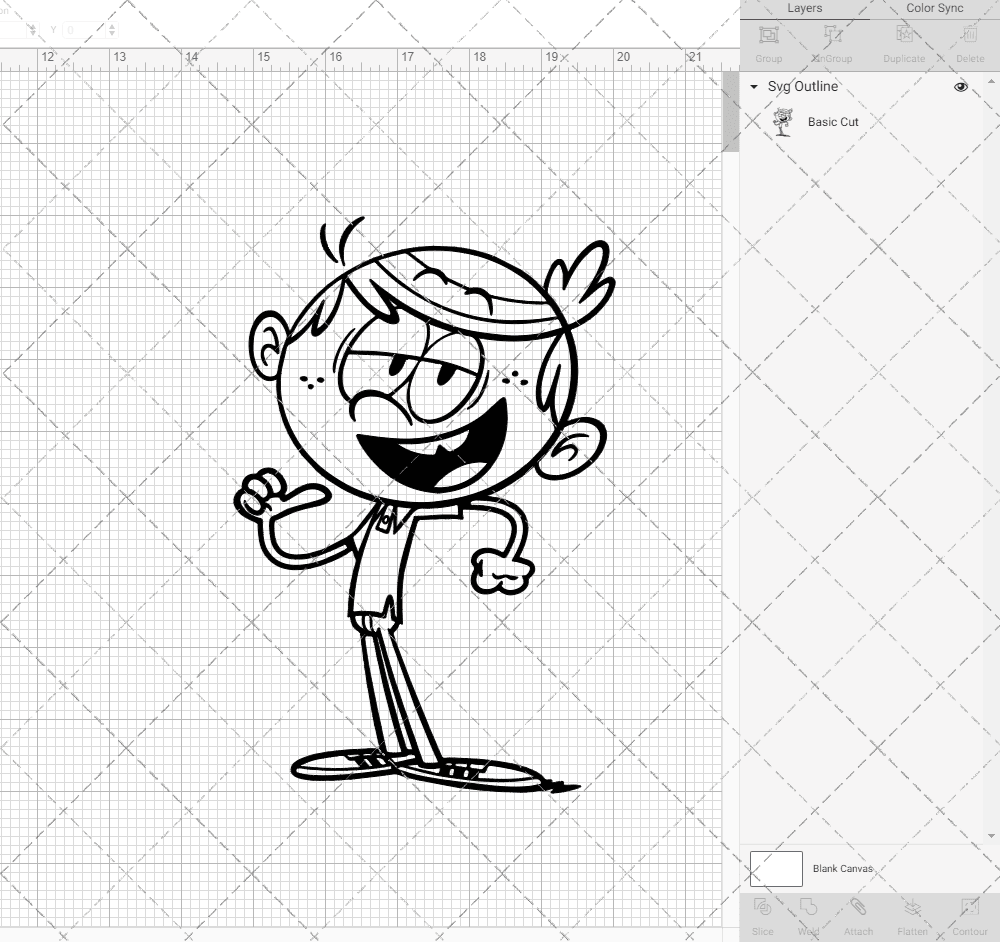Click the UnGroup icon
The image size is (1000, 942).
833,40
